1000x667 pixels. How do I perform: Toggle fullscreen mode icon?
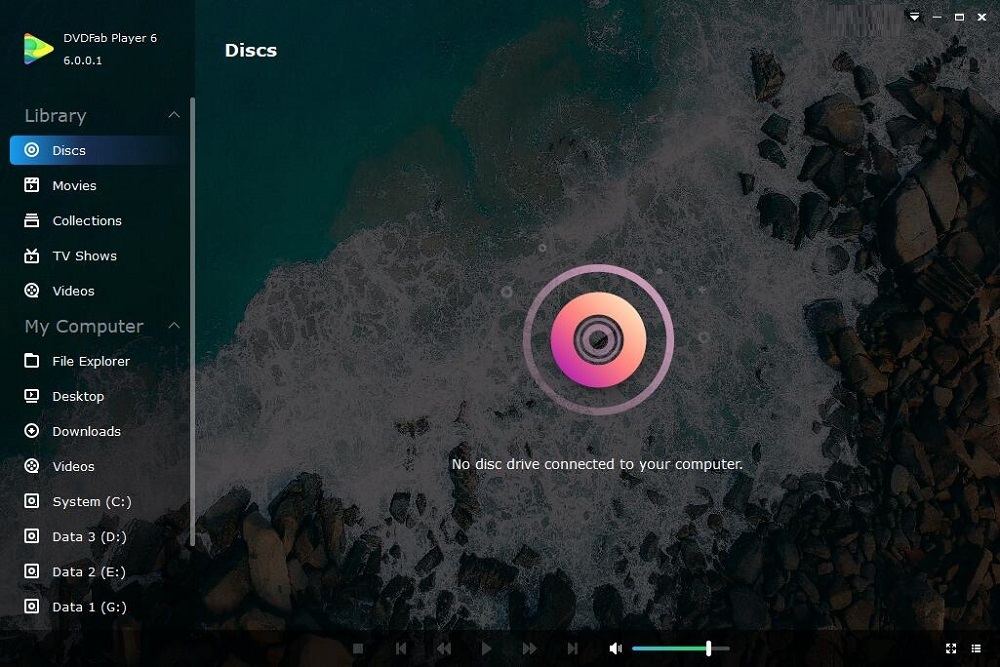point(951,649)
